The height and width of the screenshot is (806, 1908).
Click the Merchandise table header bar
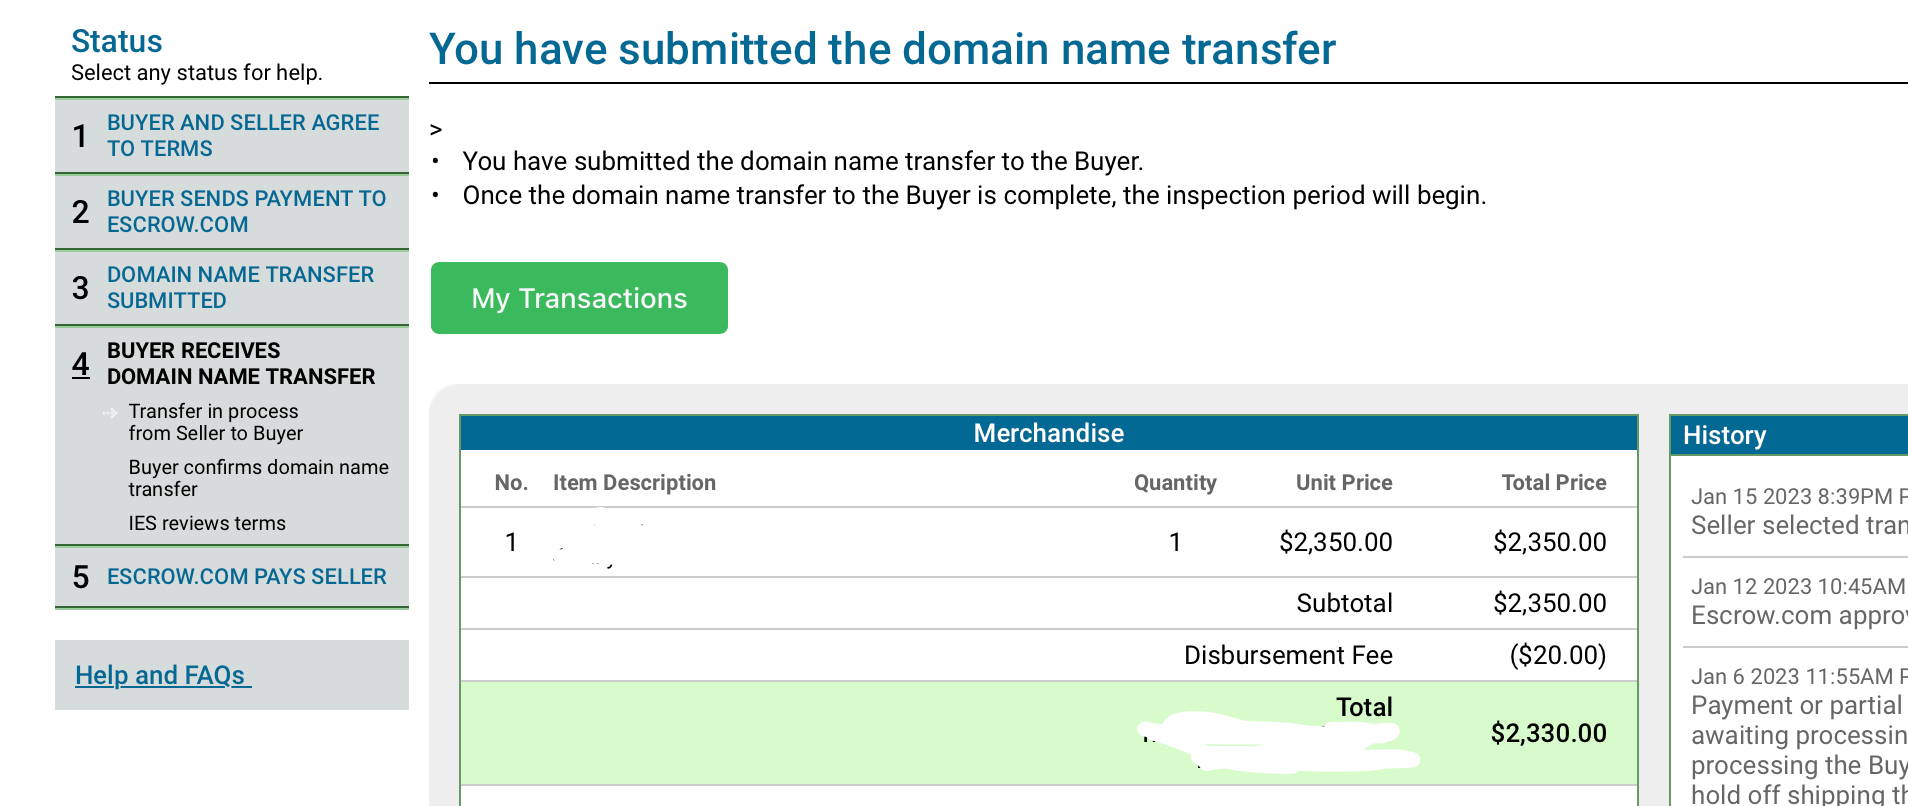[1048, 433]
